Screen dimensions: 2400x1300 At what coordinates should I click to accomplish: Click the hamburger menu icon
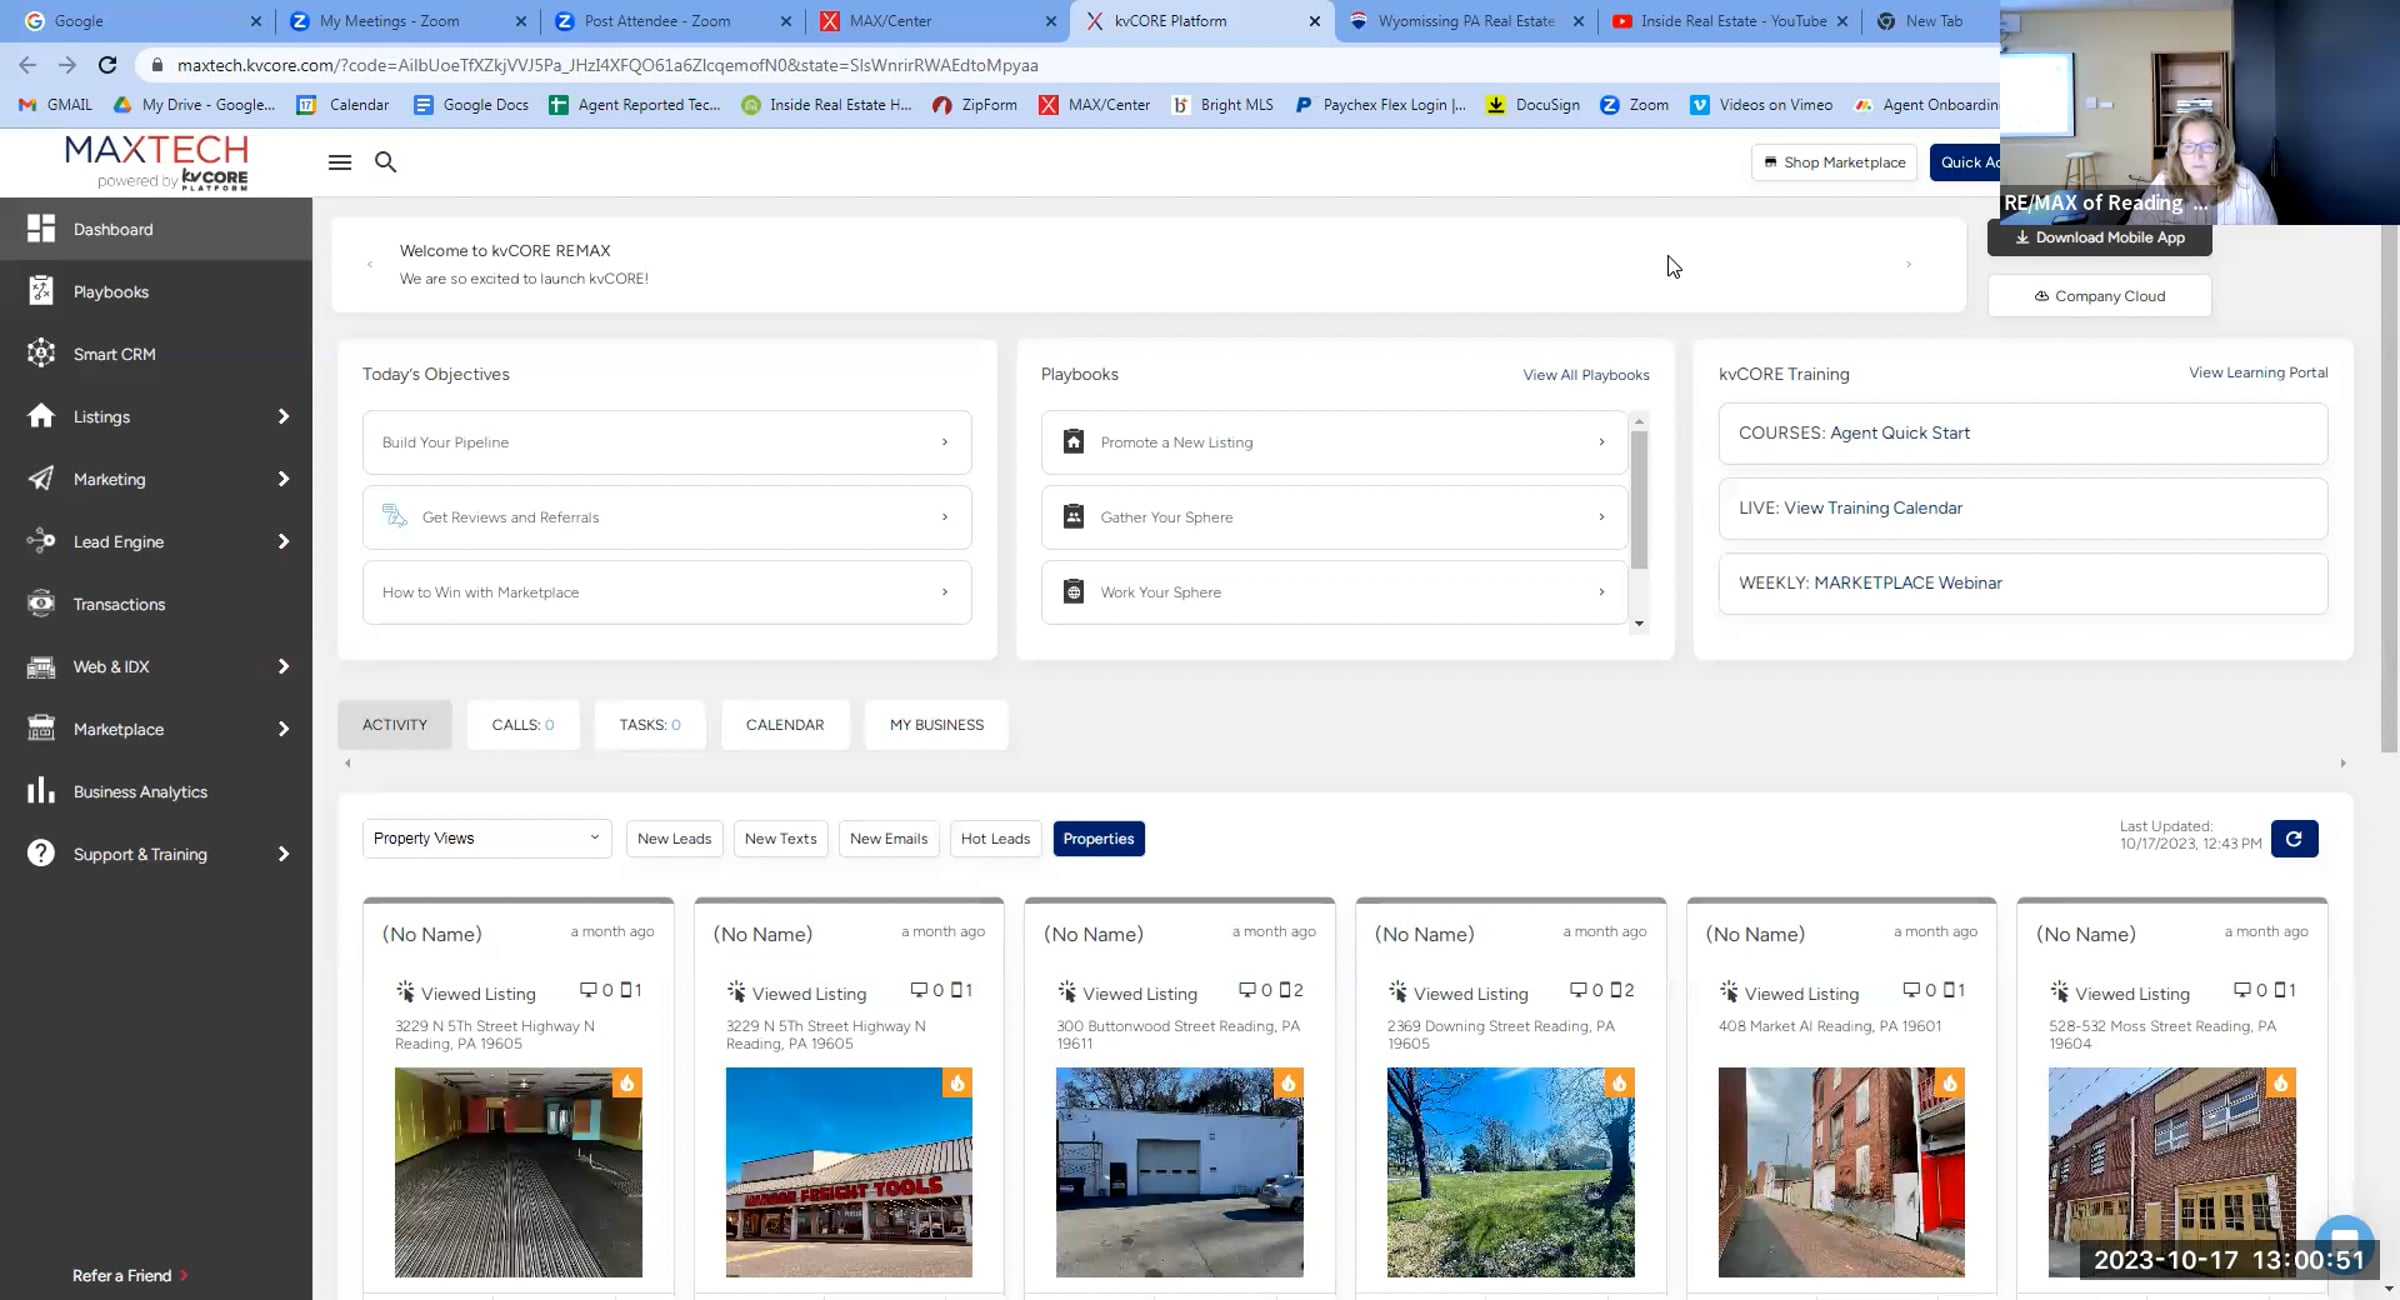point(340,162)
